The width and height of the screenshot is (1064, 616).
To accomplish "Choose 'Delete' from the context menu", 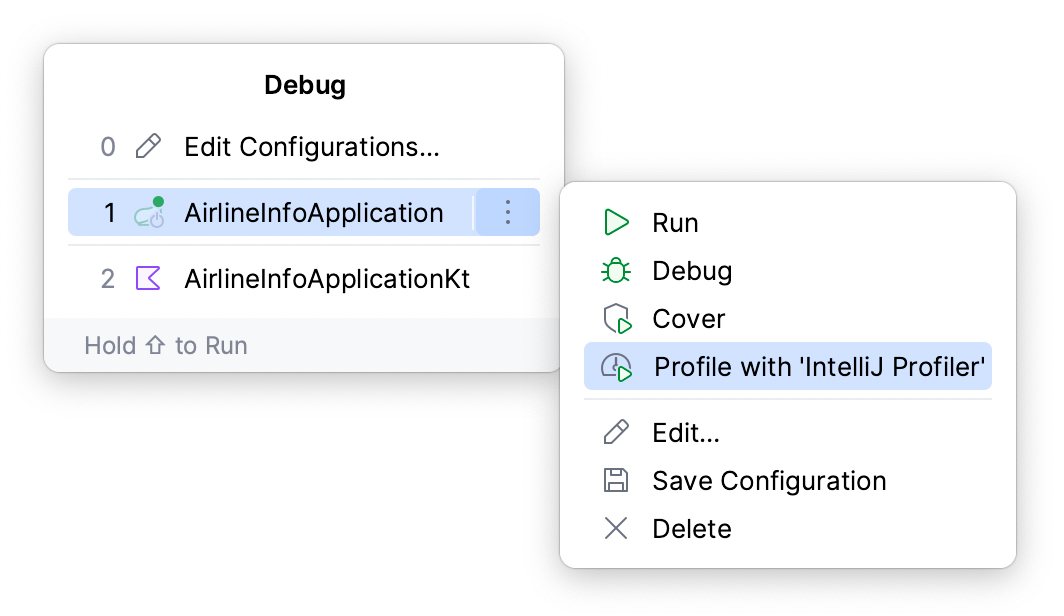I will click(x=692, y=528).
